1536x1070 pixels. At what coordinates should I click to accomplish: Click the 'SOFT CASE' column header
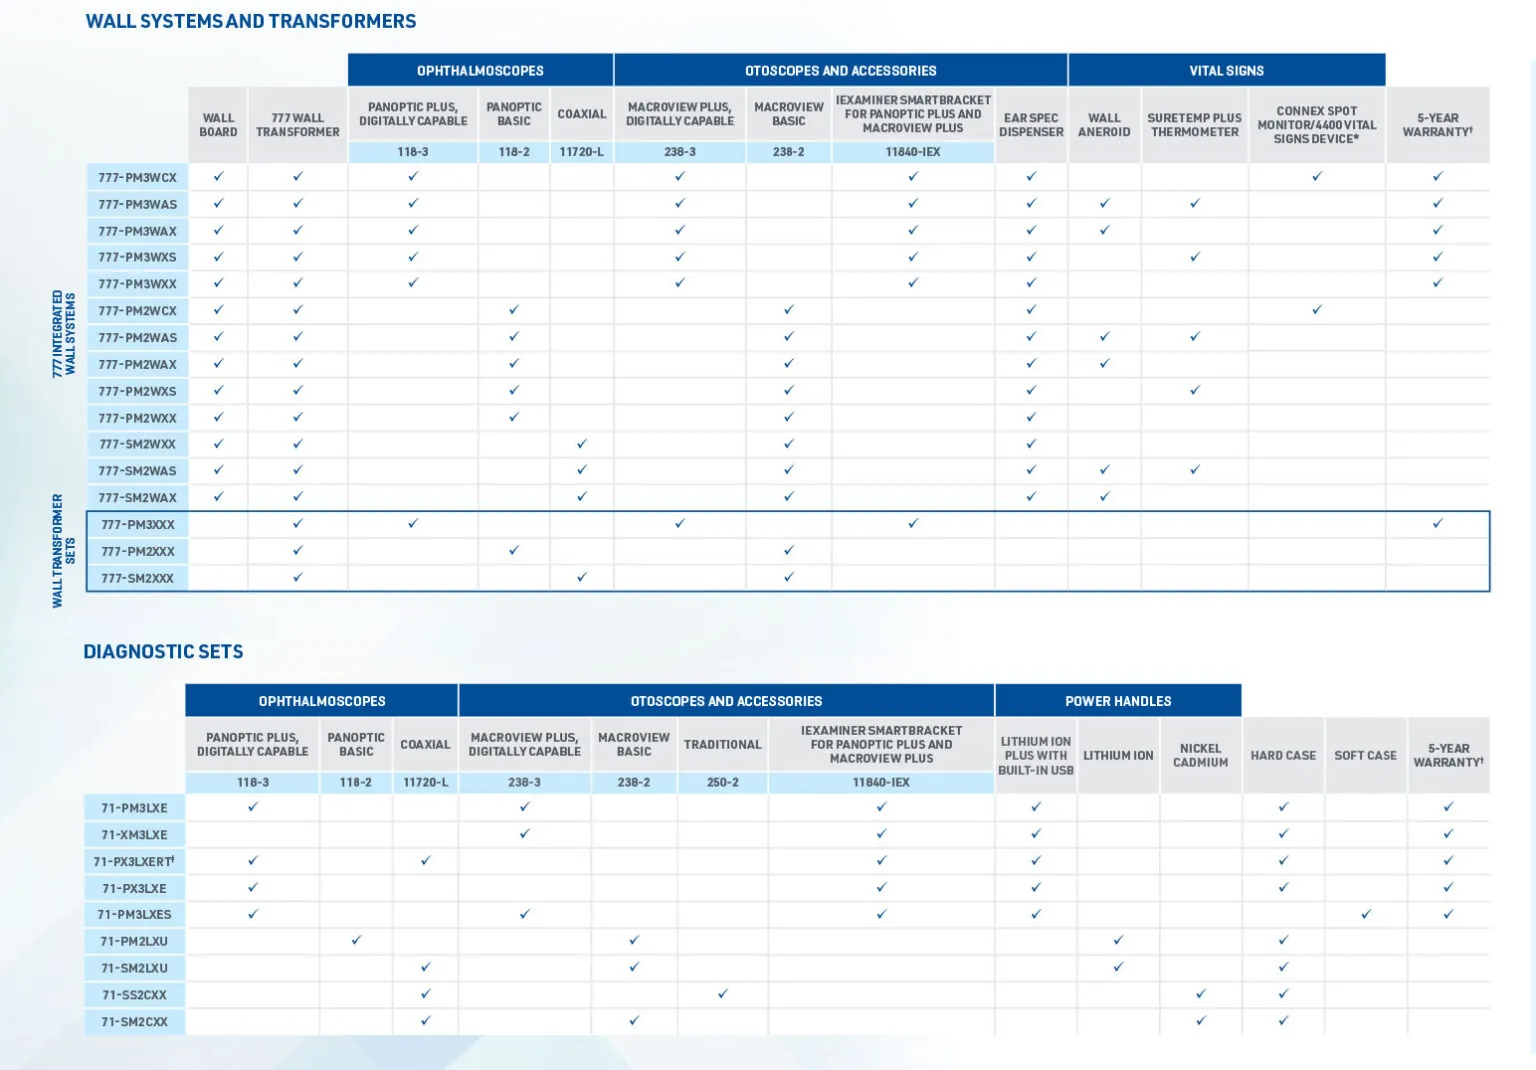[x=1365, y=756]
